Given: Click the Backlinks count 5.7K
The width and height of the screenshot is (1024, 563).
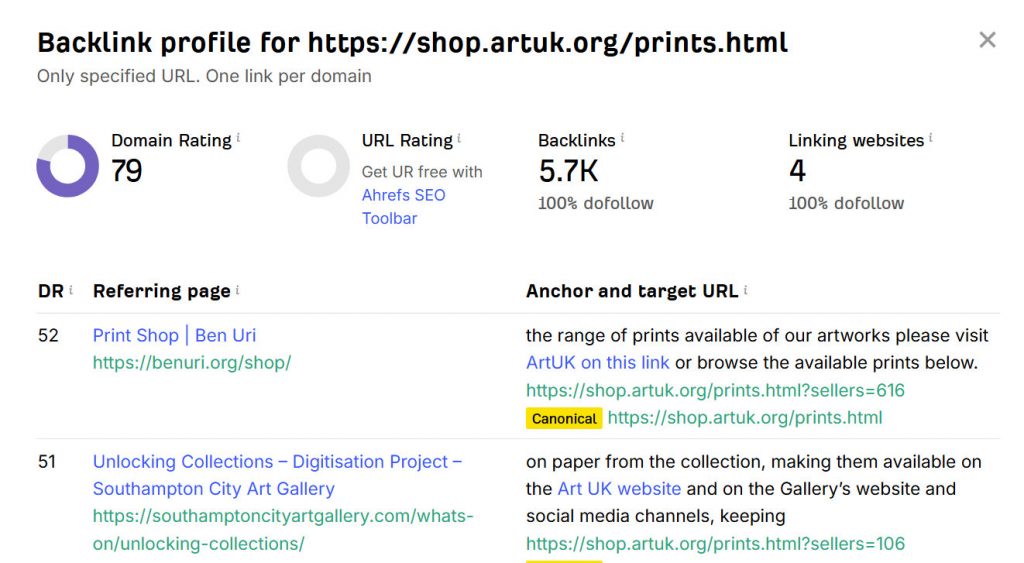Looking at the screenshot, I should coord(568,171).
